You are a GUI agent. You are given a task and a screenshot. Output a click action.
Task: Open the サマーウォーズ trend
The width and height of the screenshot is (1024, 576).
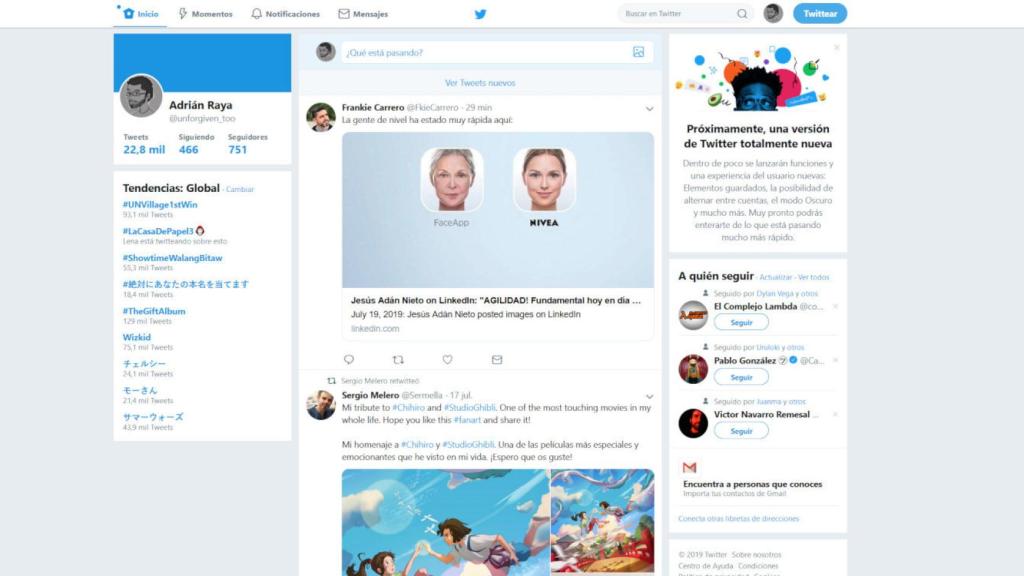pyautogui.click(x=153, y=417)
